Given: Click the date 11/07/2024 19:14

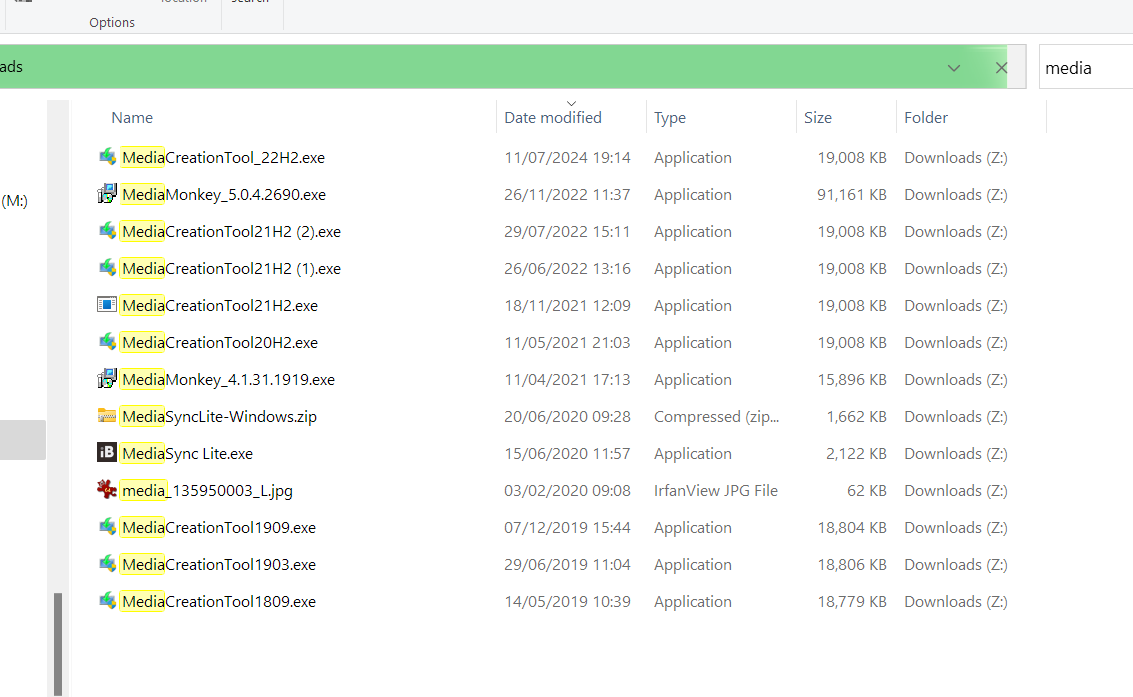Looking at the screenshot, I should (x=567, y=157).
